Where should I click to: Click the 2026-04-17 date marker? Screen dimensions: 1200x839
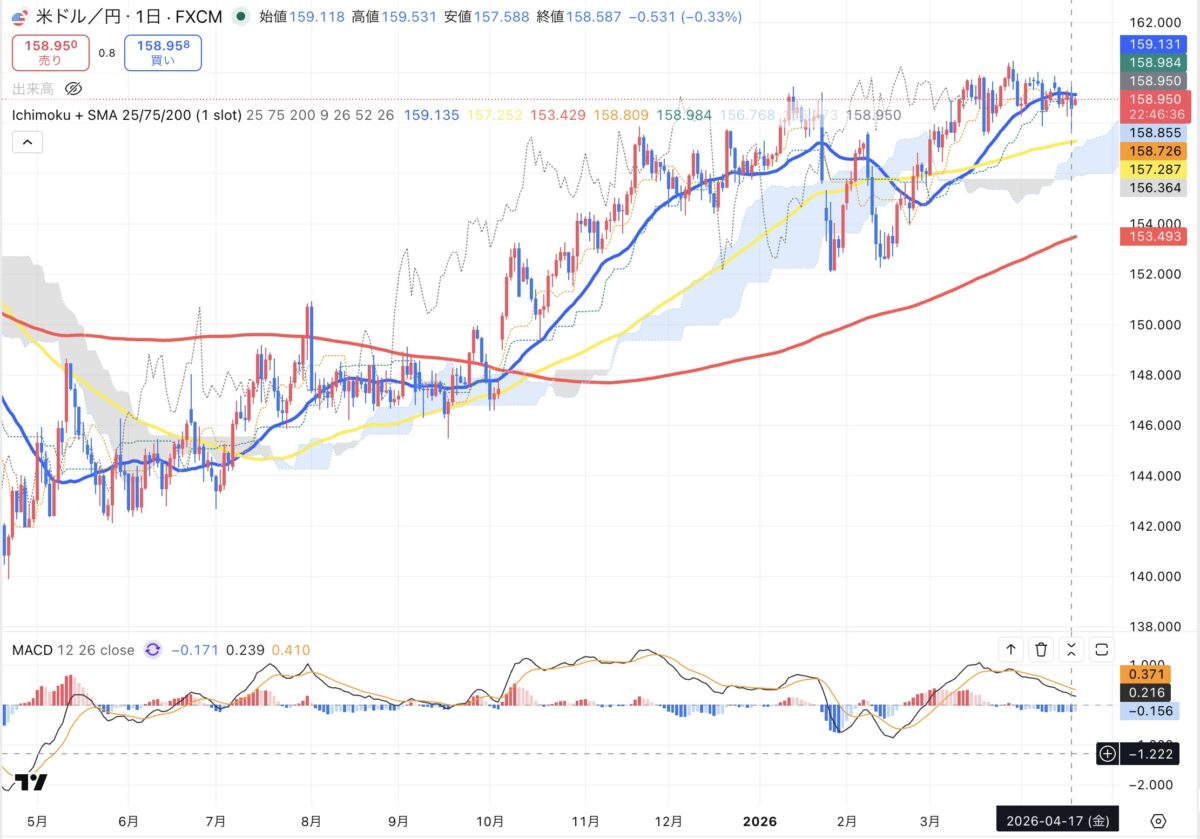[1057, 820]
